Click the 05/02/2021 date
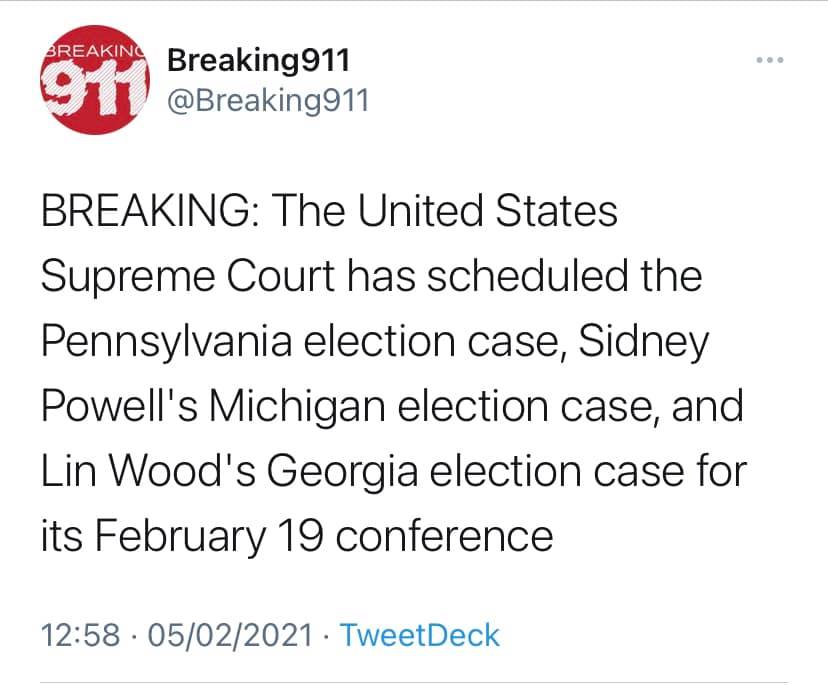This screenshot has width=828, height=685. point(230,635)
